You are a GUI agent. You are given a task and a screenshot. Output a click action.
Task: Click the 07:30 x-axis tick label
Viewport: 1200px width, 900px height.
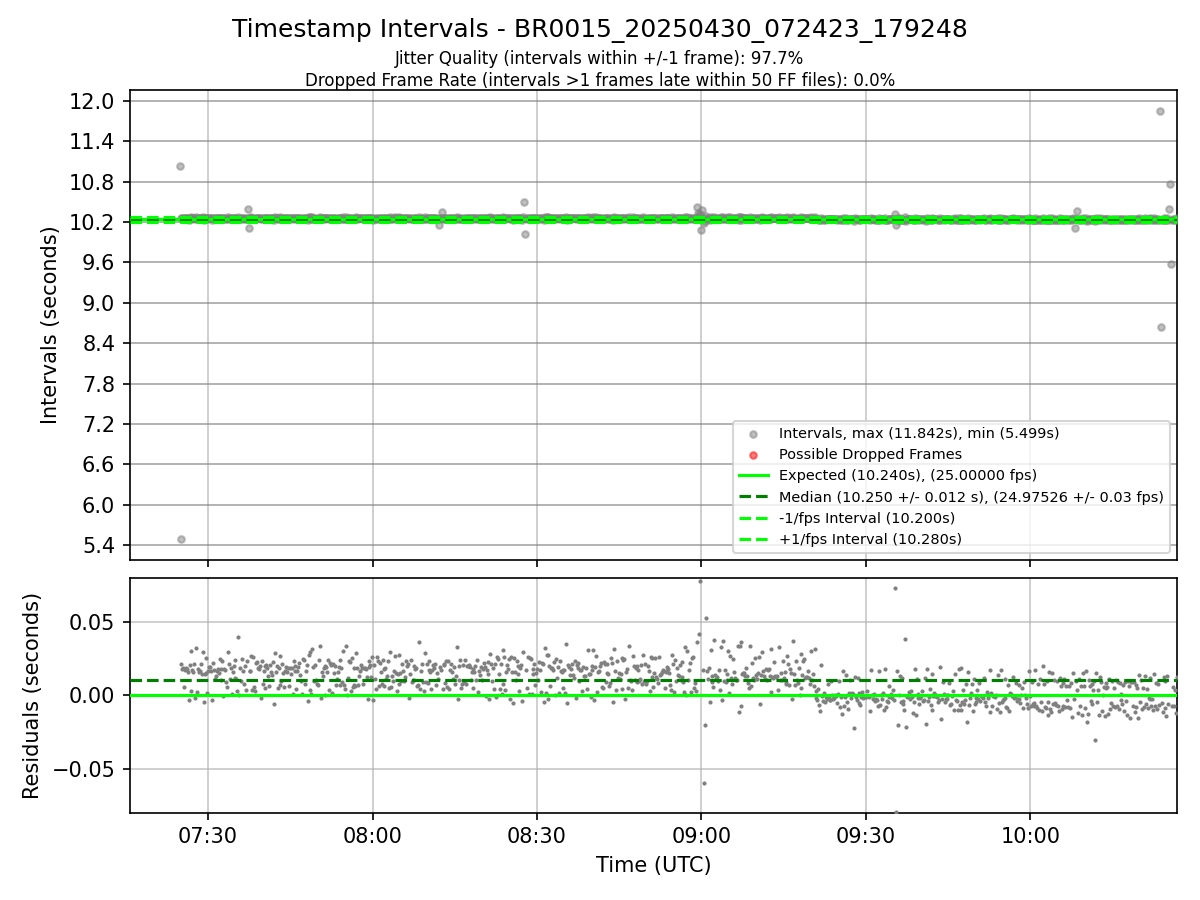point(208,834)
